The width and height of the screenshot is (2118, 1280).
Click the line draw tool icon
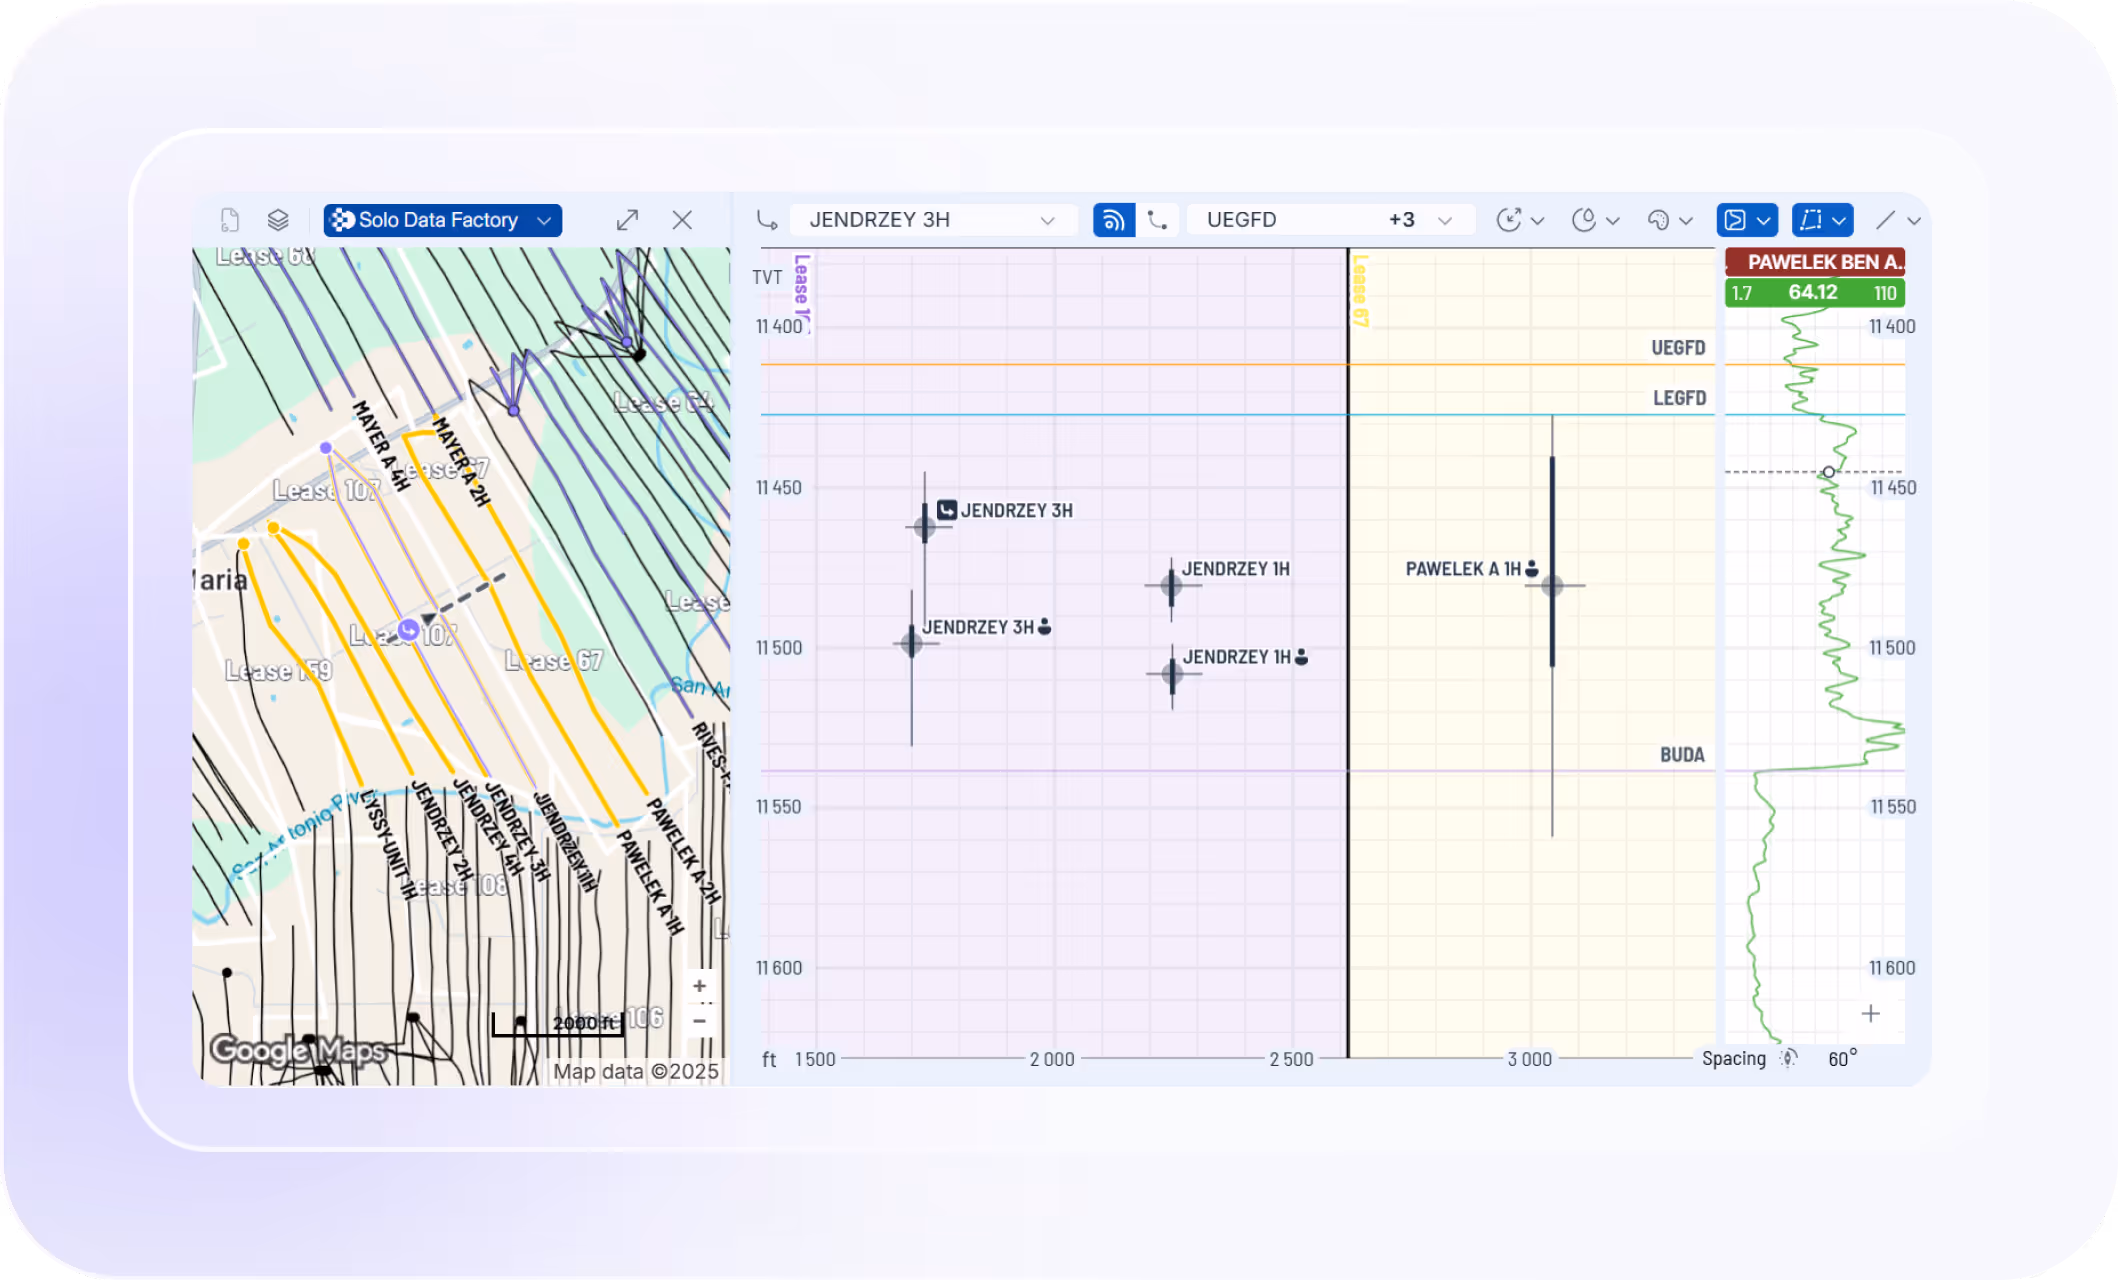click(x=1885, y=220)
